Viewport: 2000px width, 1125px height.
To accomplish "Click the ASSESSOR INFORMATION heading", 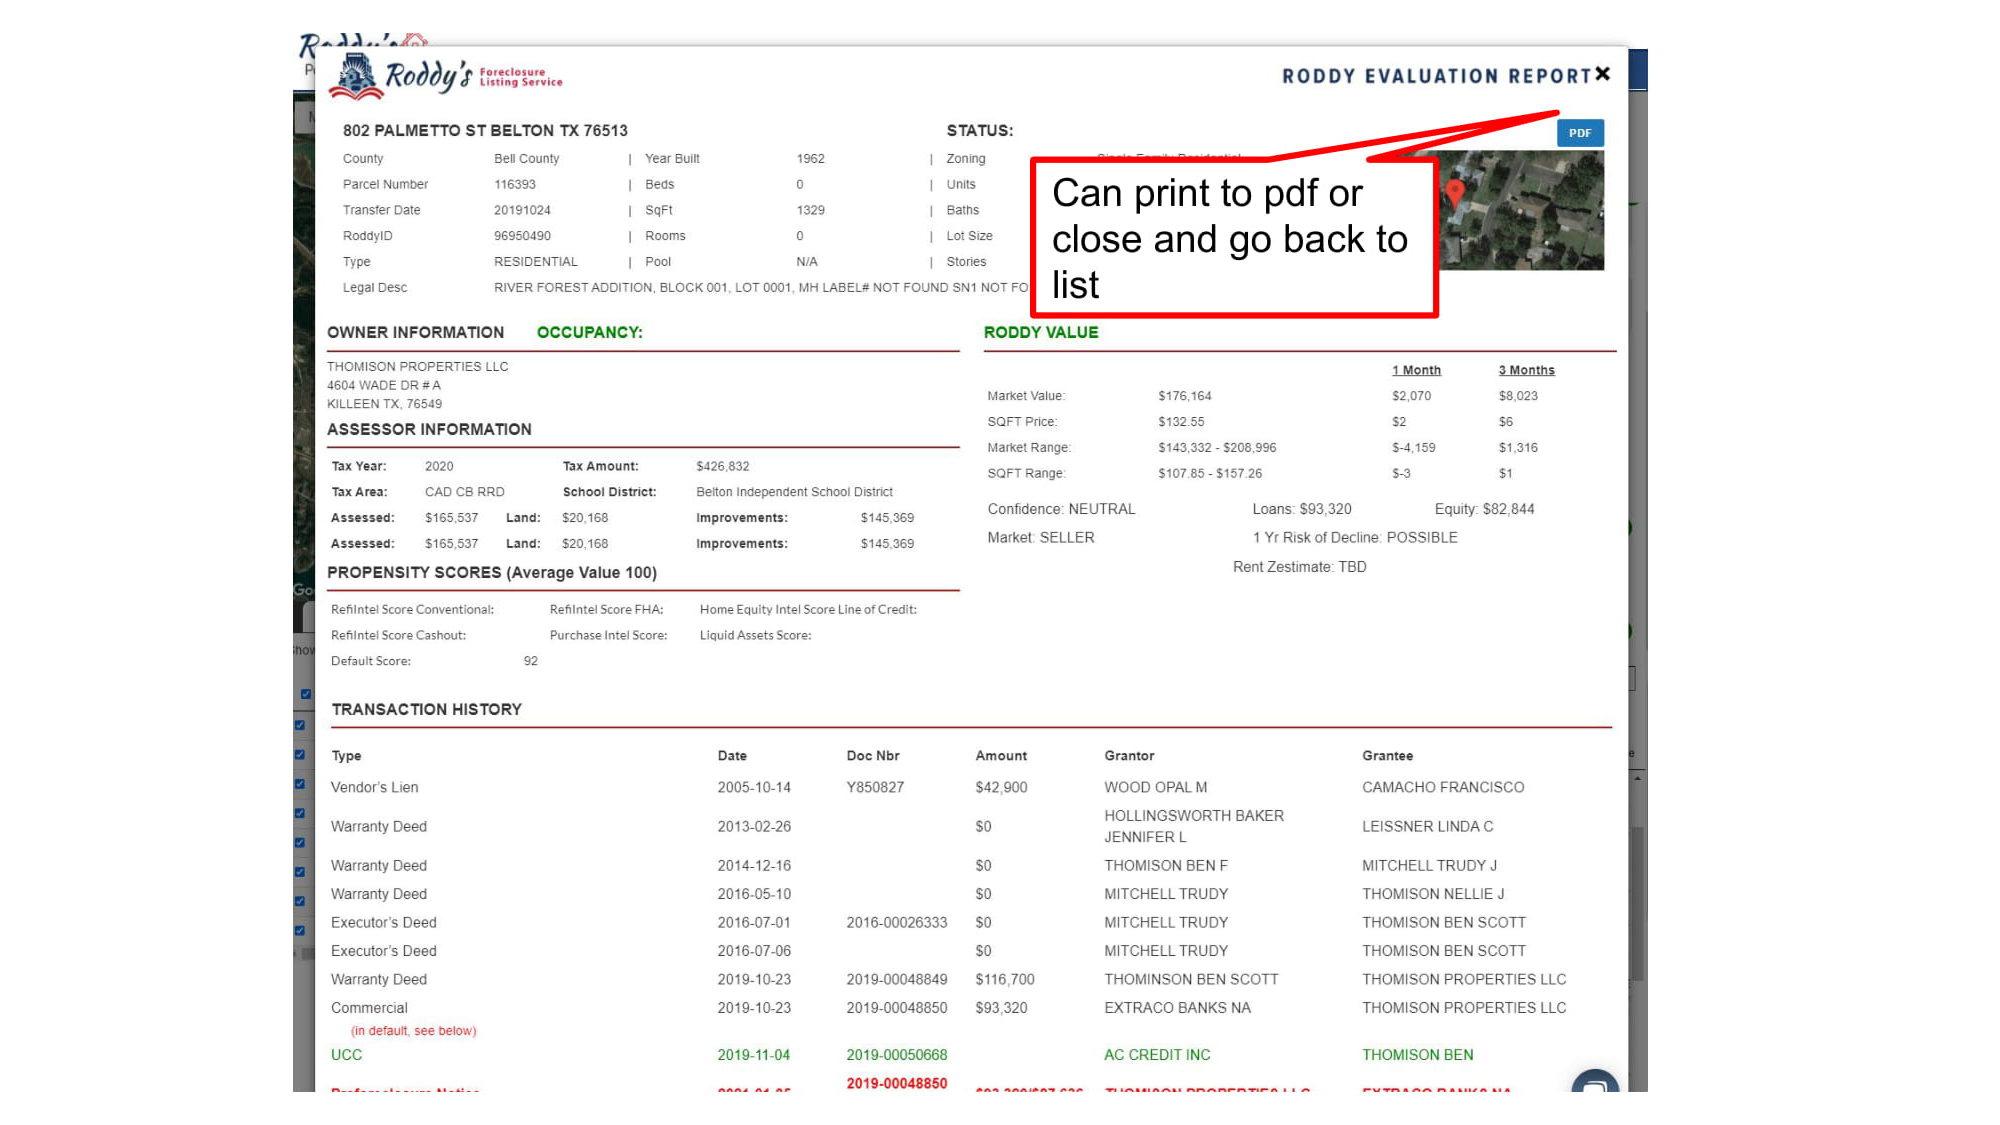I will pos(429,430).
